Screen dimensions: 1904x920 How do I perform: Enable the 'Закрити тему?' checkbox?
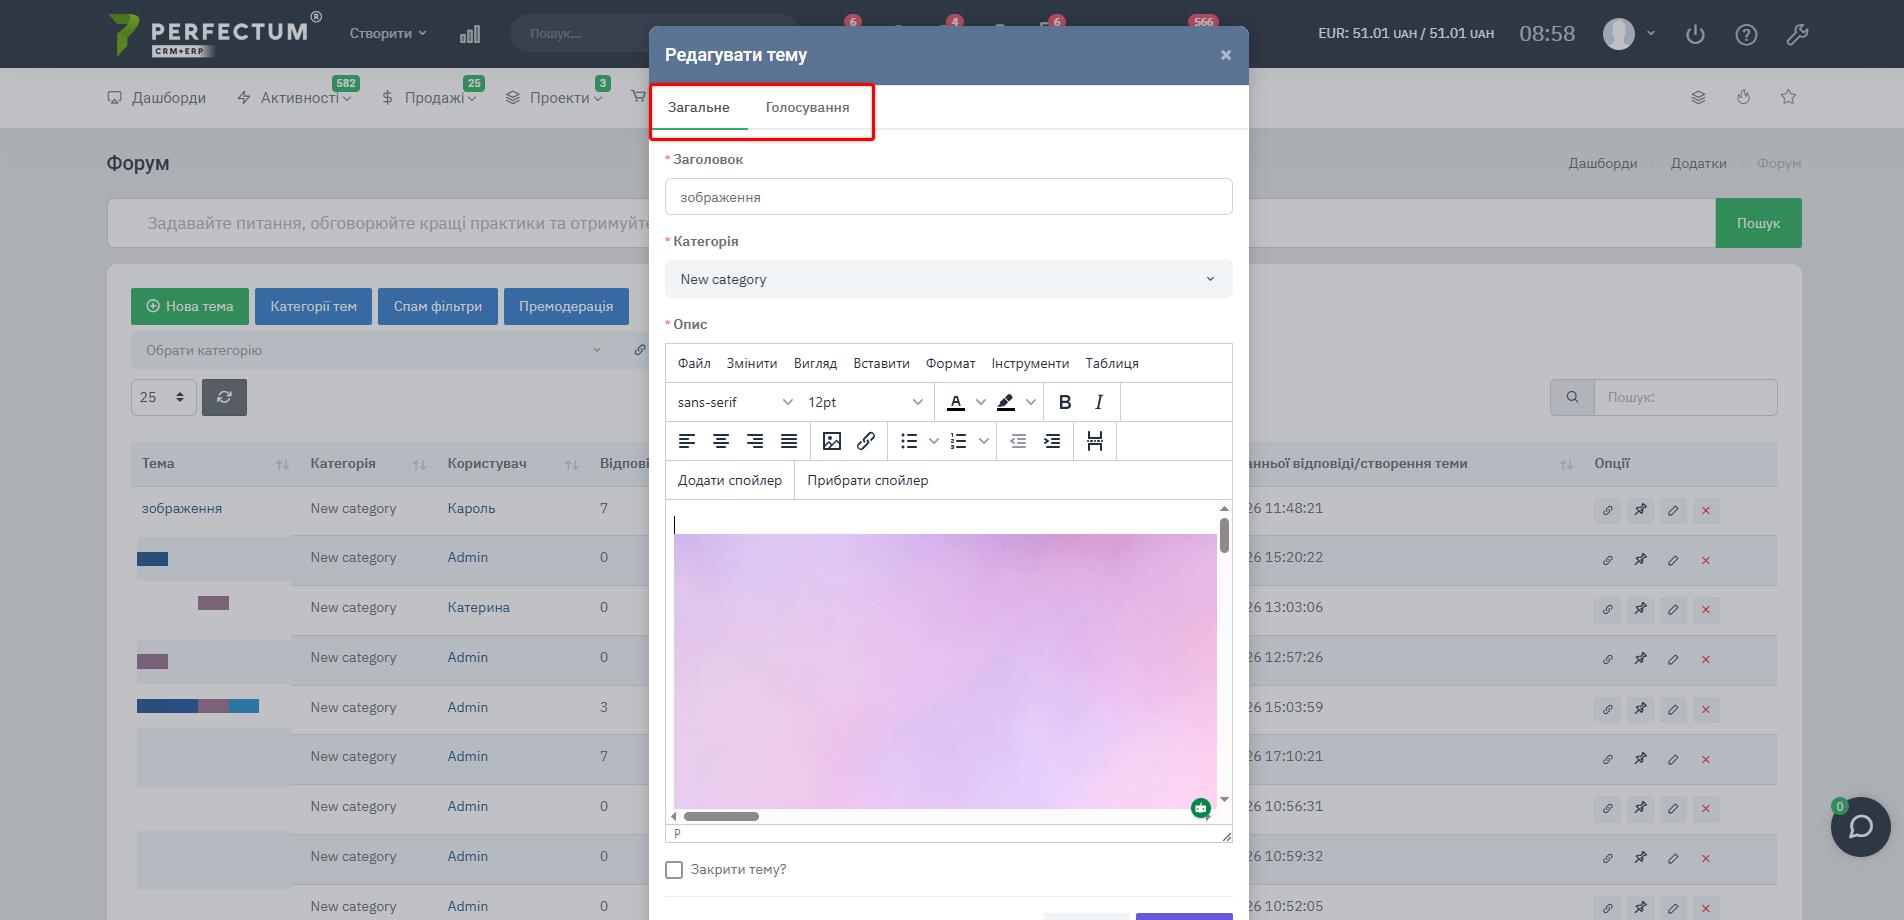[674, 870]
